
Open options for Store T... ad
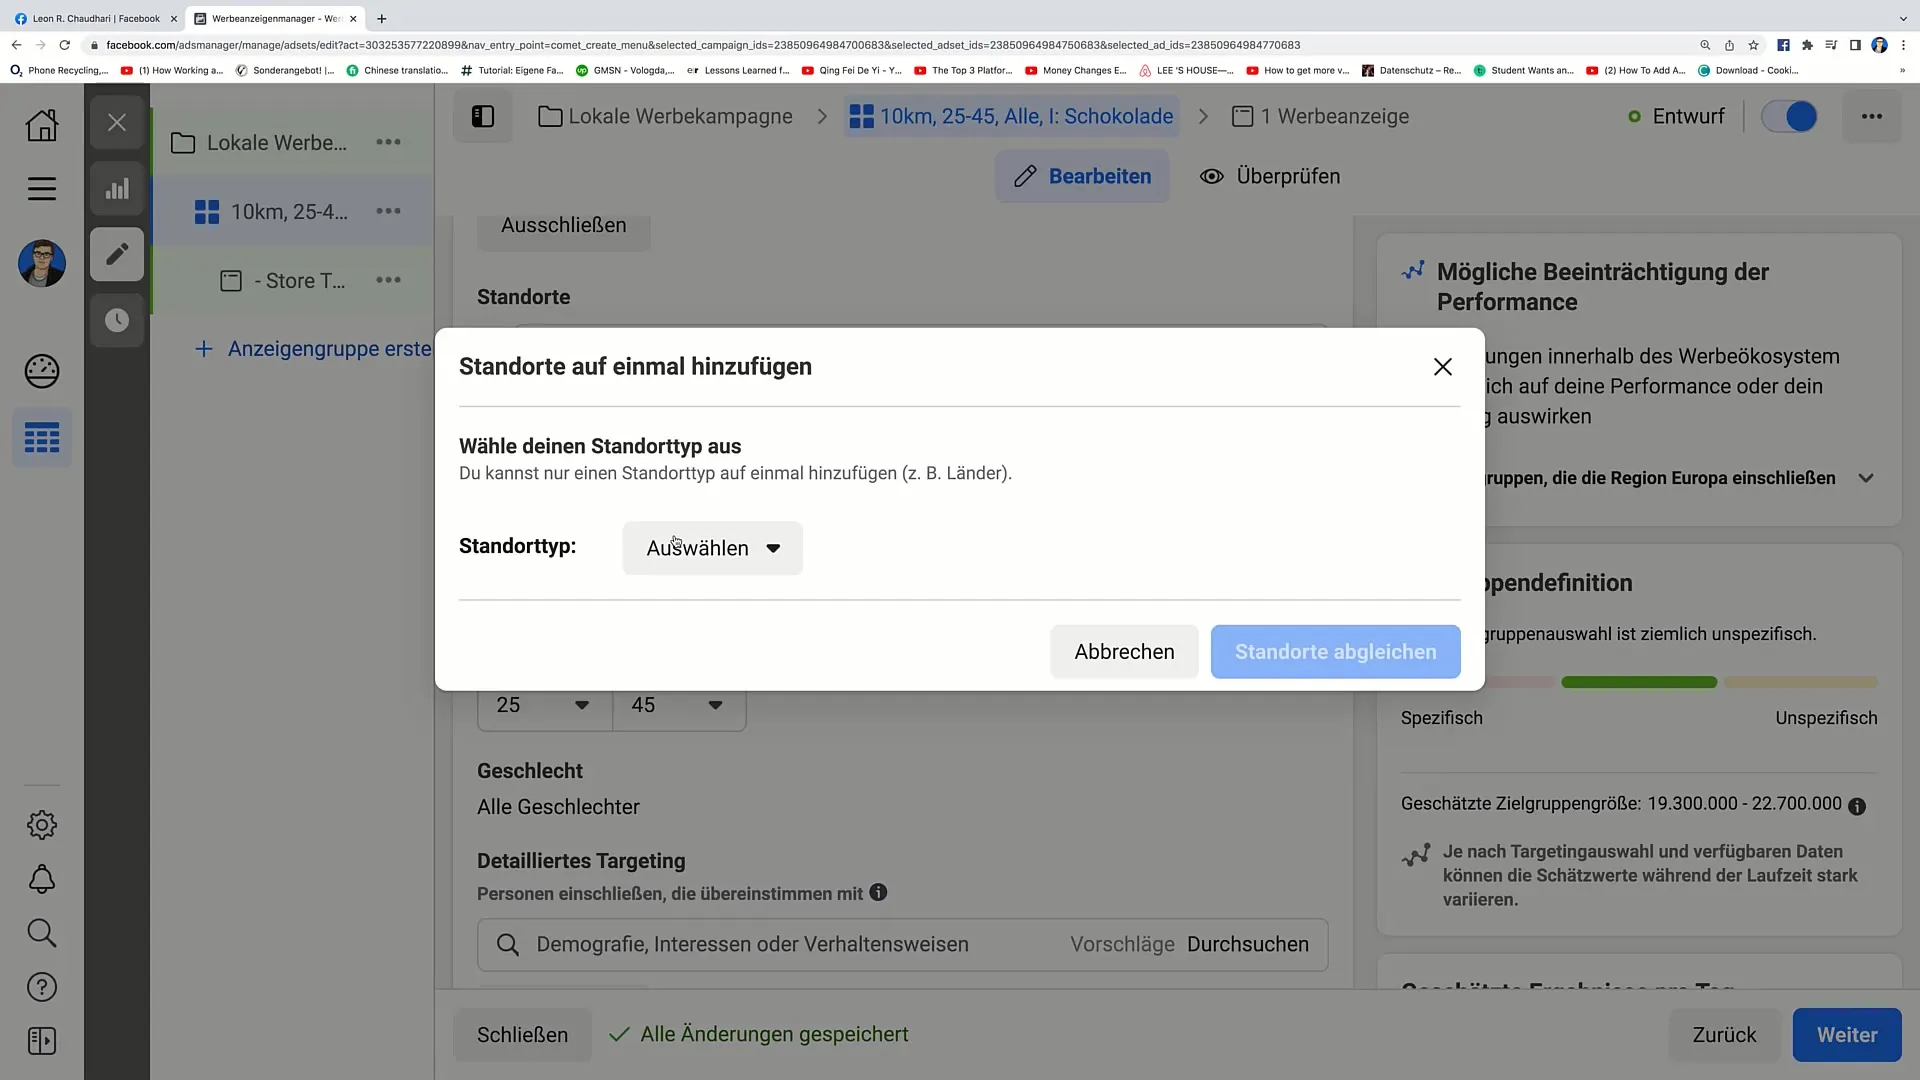[x=388, y=280]
